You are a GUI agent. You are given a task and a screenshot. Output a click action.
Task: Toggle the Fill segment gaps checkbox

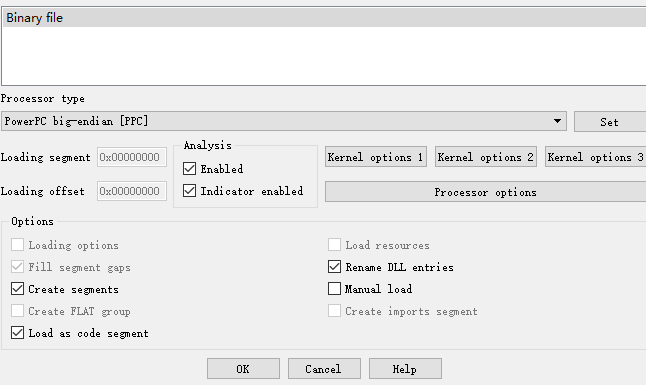pyautogui.click(x=17, y=267)
